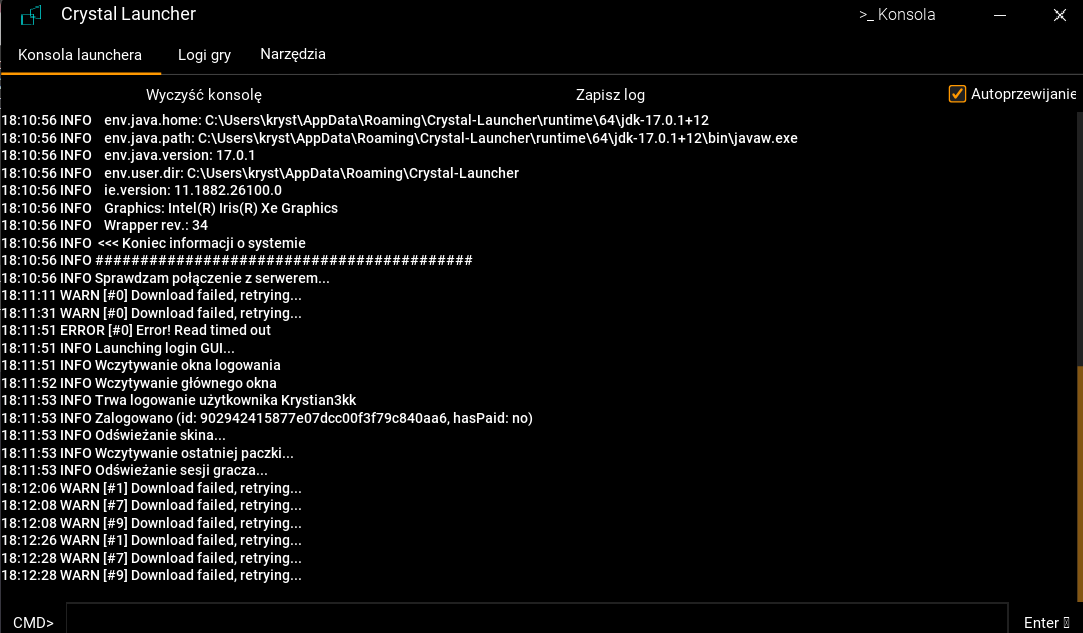Click the console vertical scrollbar thumb
1083x633 pixels.
(x=1079, y=480)
